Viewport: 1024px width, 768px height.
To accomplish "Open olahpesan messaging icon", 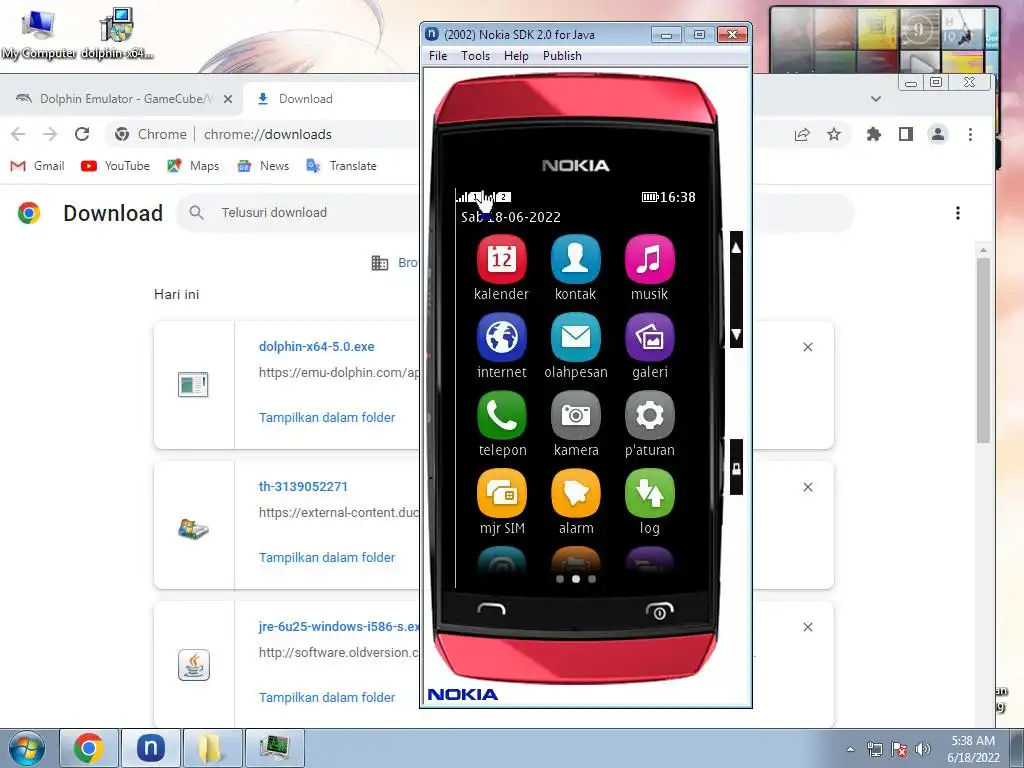I will (x=575, y=338).
